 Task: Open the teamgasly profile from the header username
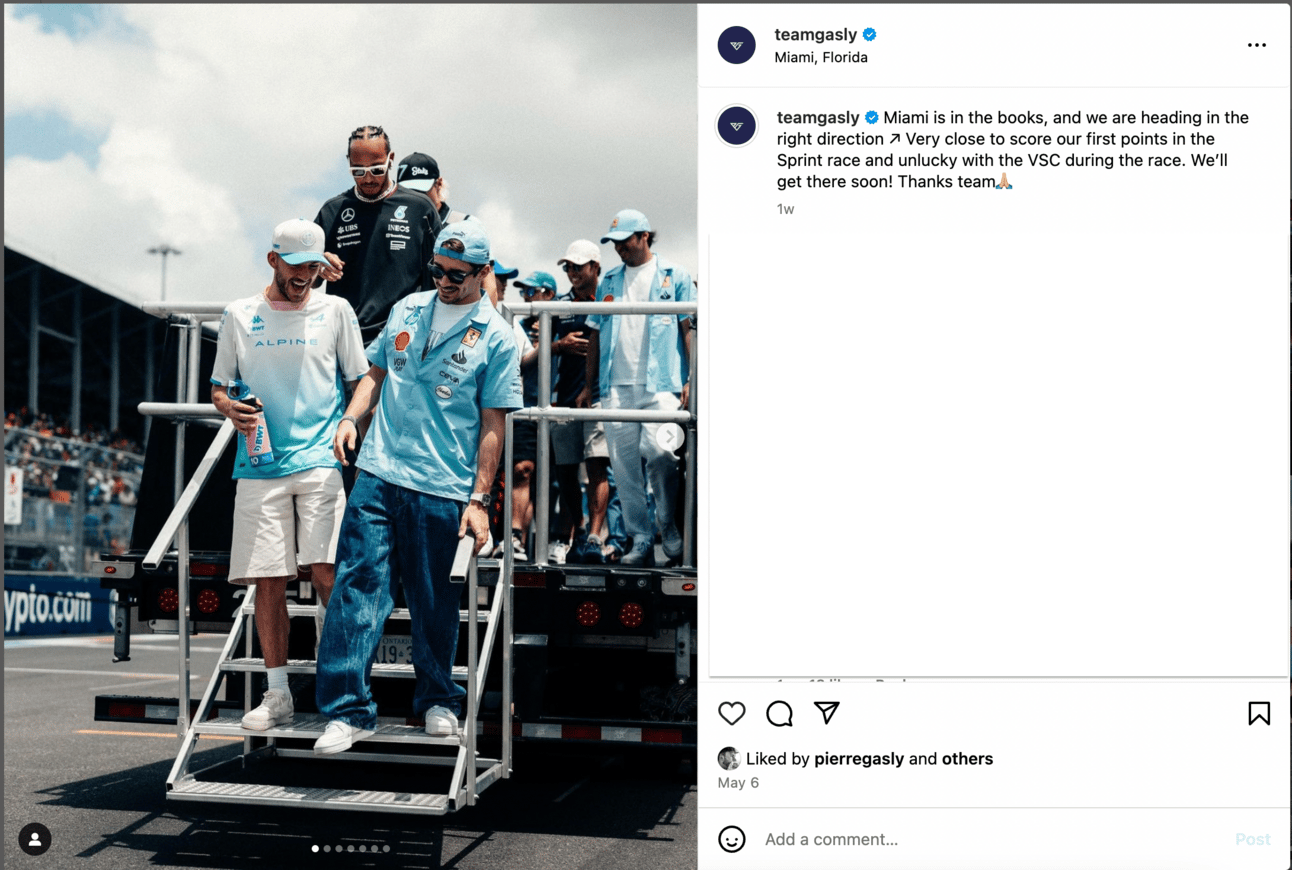[x=815, y=35]
